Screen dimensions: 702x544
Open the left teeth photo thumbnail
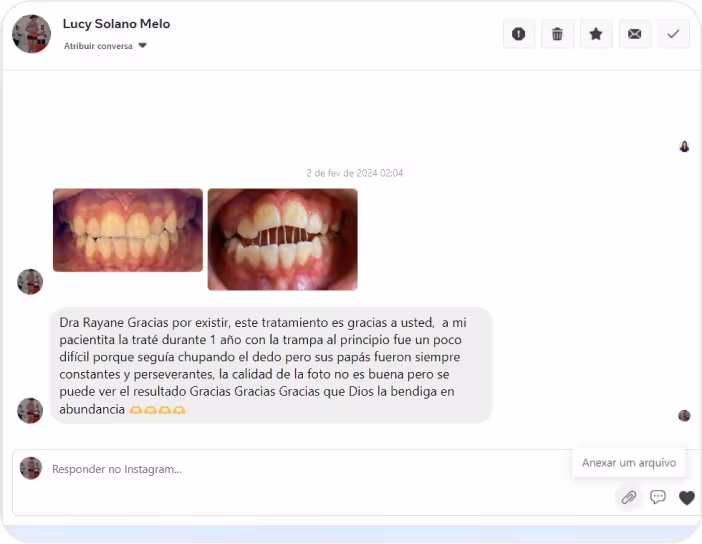coord(128,230)
